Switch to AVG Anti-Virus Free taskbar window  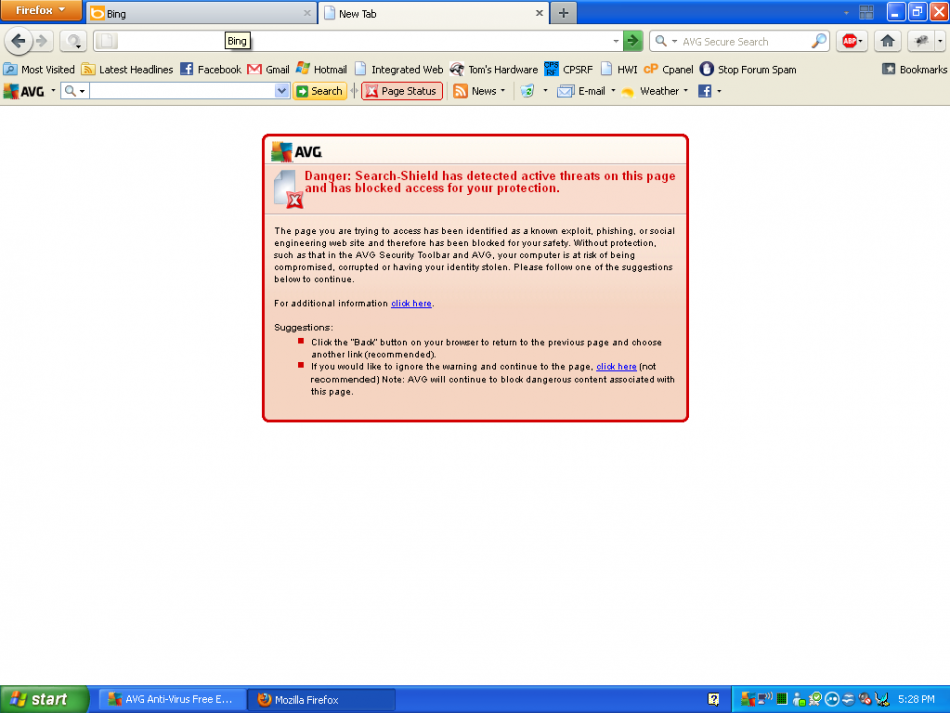pos(172,700)
